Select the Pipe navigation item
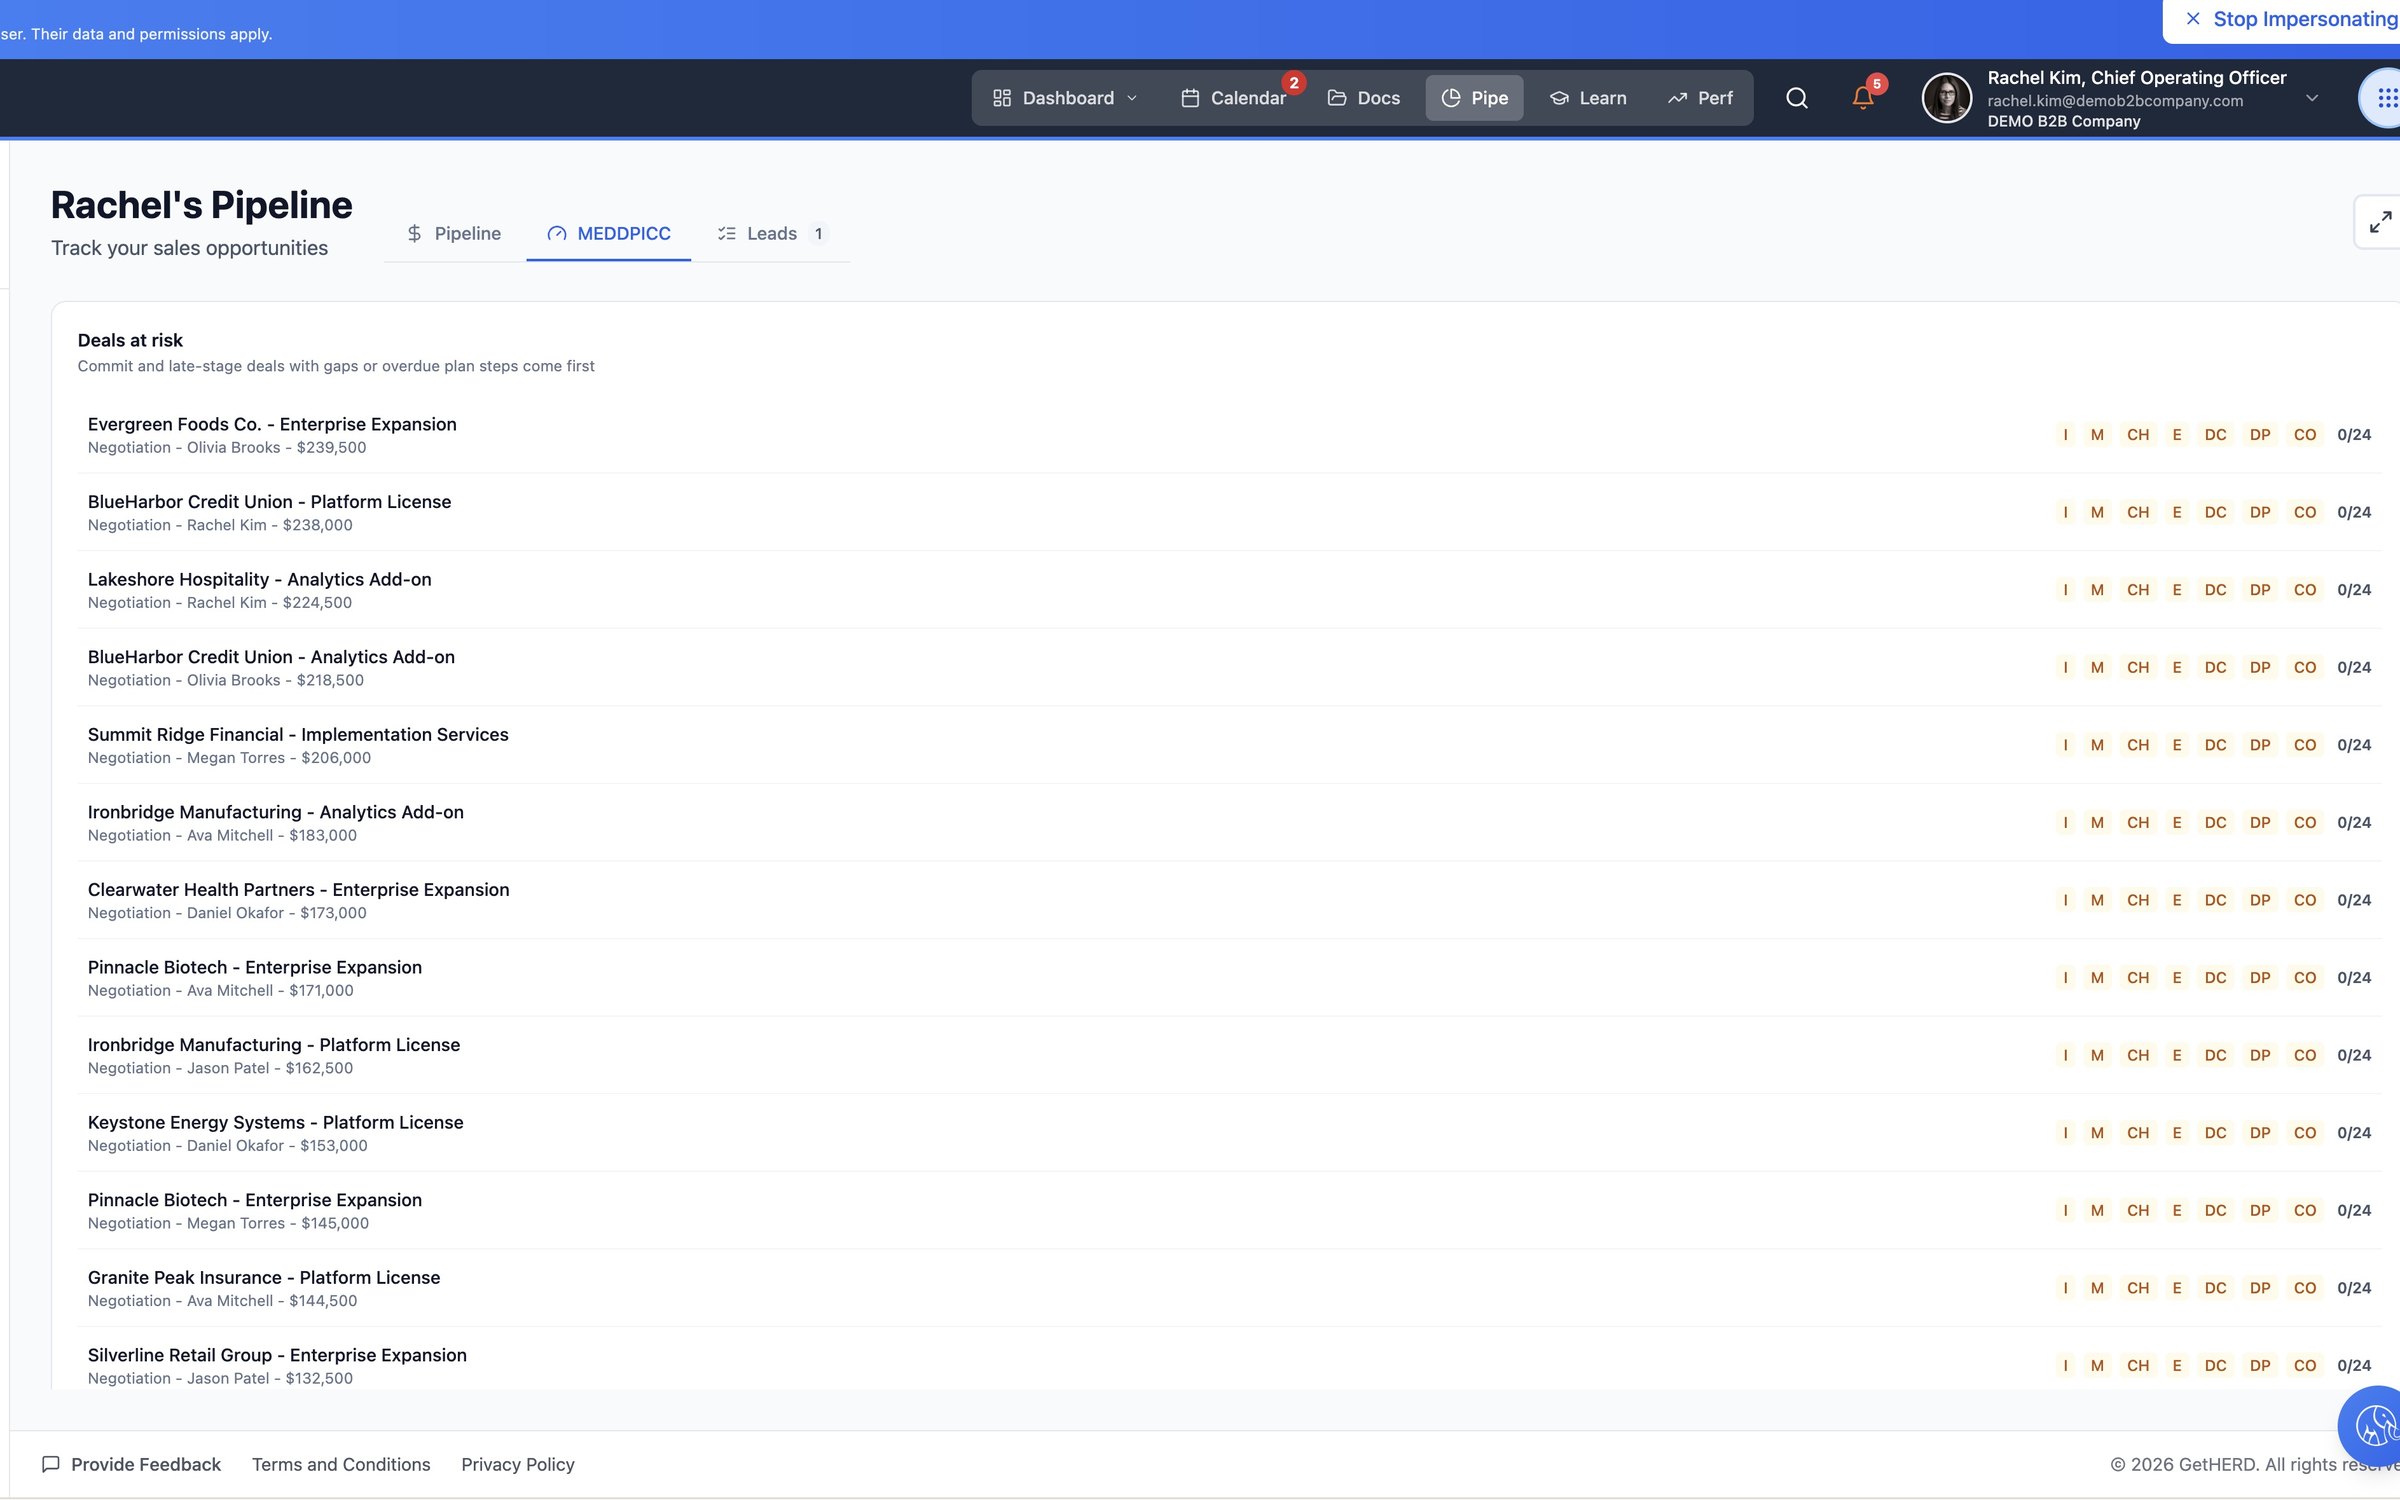The height and width of the screenshot is (1500, 2400). (1474, 98)
